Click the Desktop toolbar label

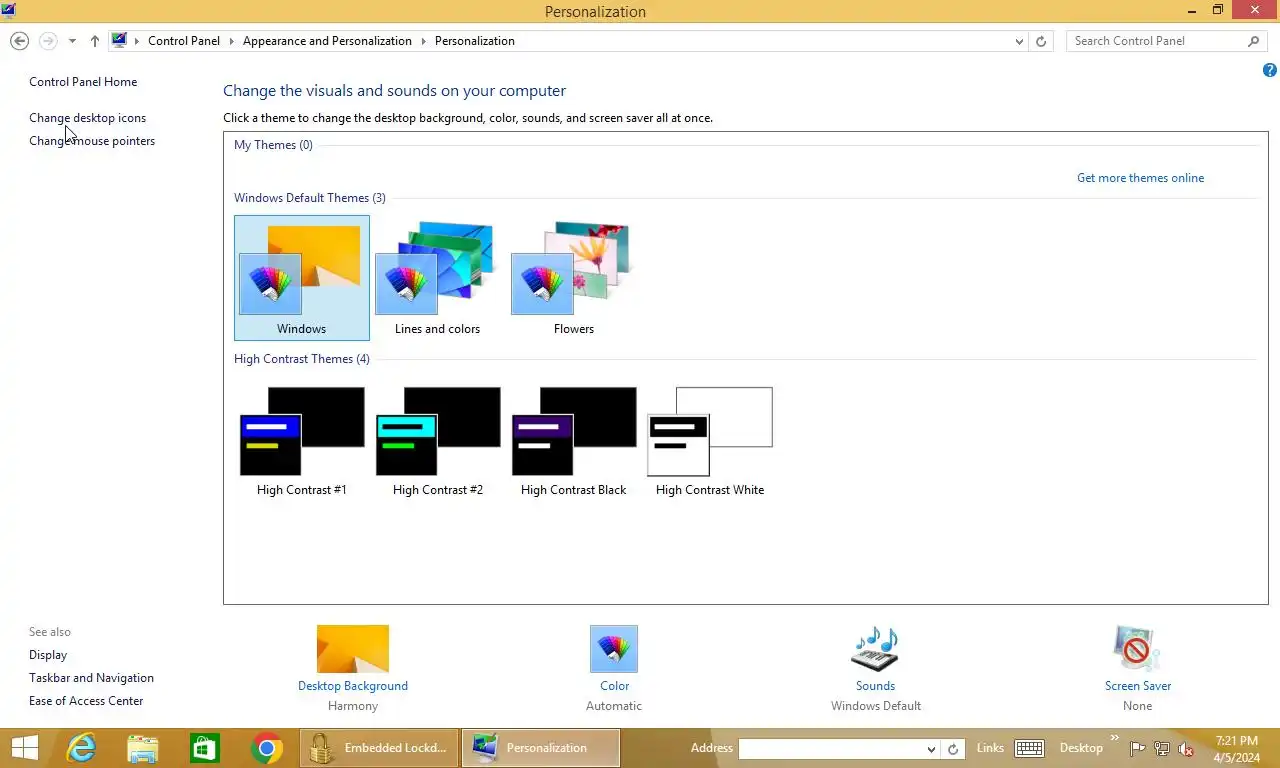click(1081, 748)
